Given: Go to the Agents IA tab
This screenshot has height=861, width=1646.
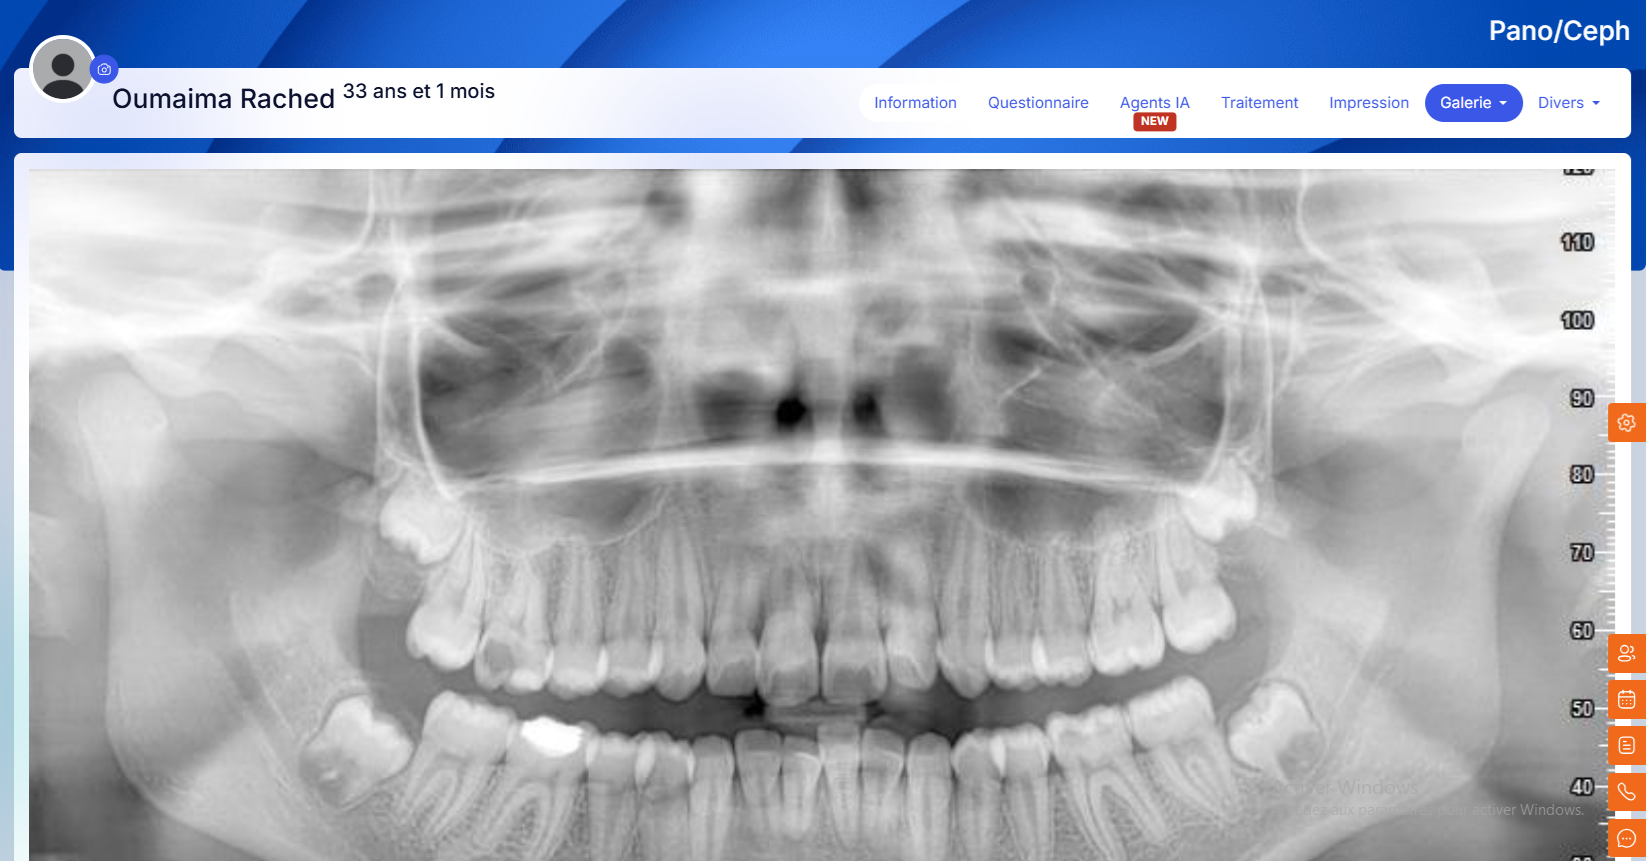Looking at the screenshot, I should pyautogui.click(x=1154, y=103).
